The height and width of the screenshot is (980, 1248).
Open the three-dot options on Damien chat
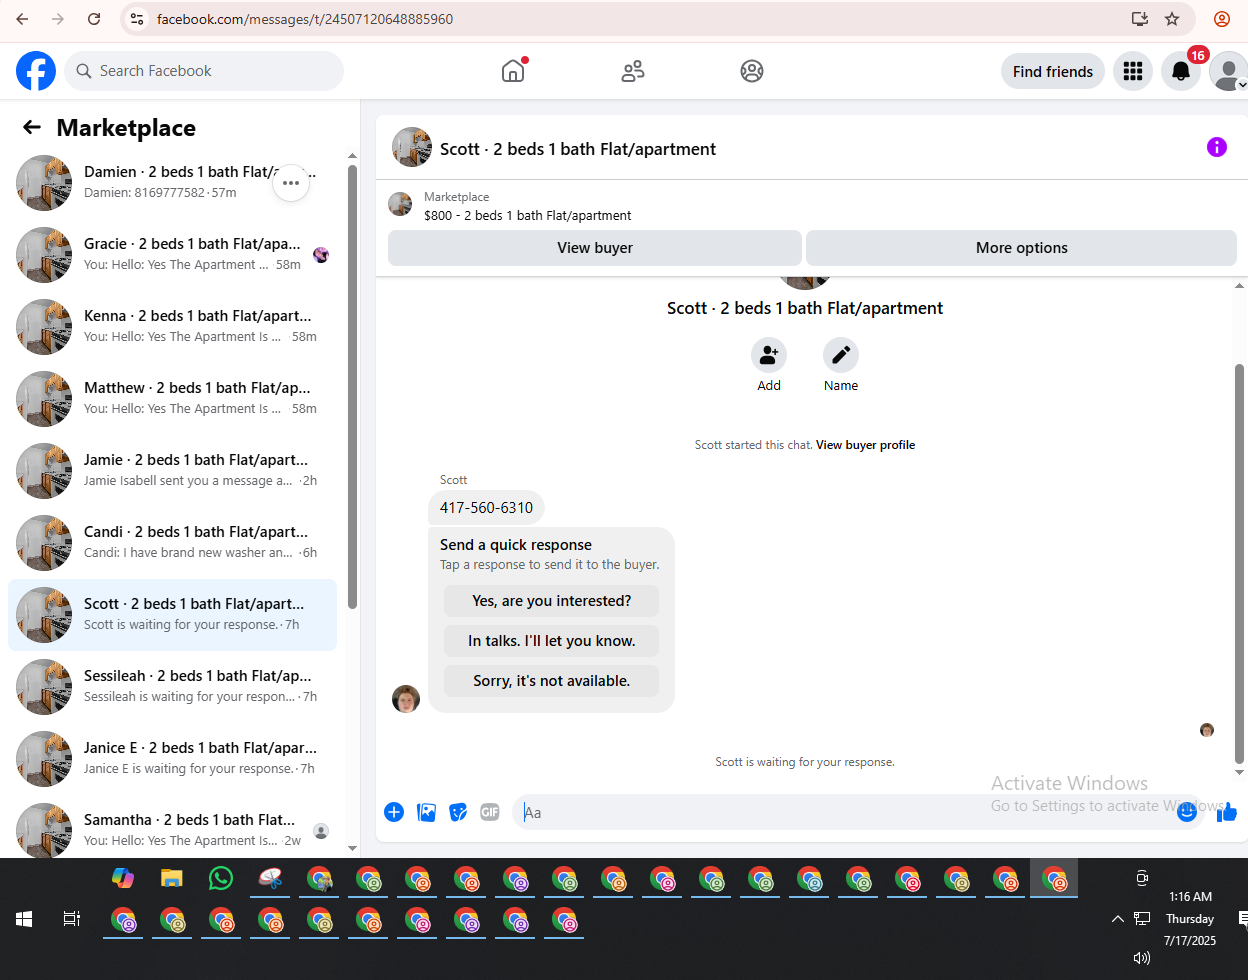[x=291, y=183]
